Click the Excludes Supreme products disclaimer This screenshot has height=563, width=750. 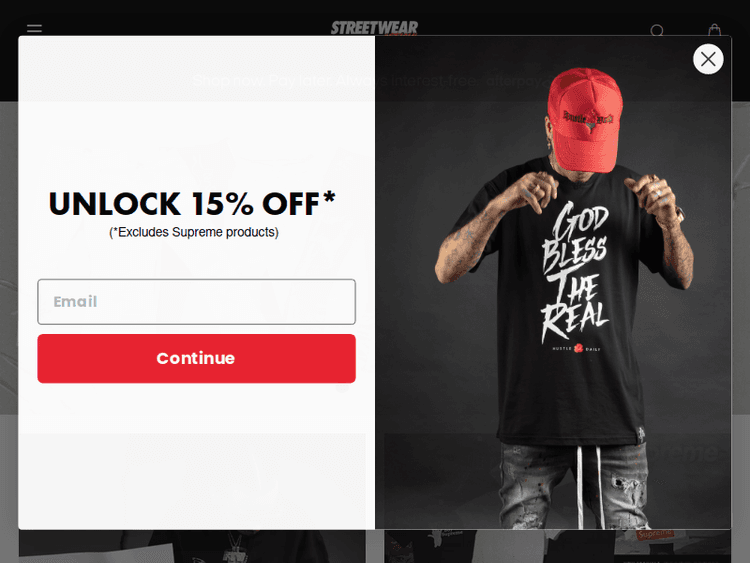194,232
